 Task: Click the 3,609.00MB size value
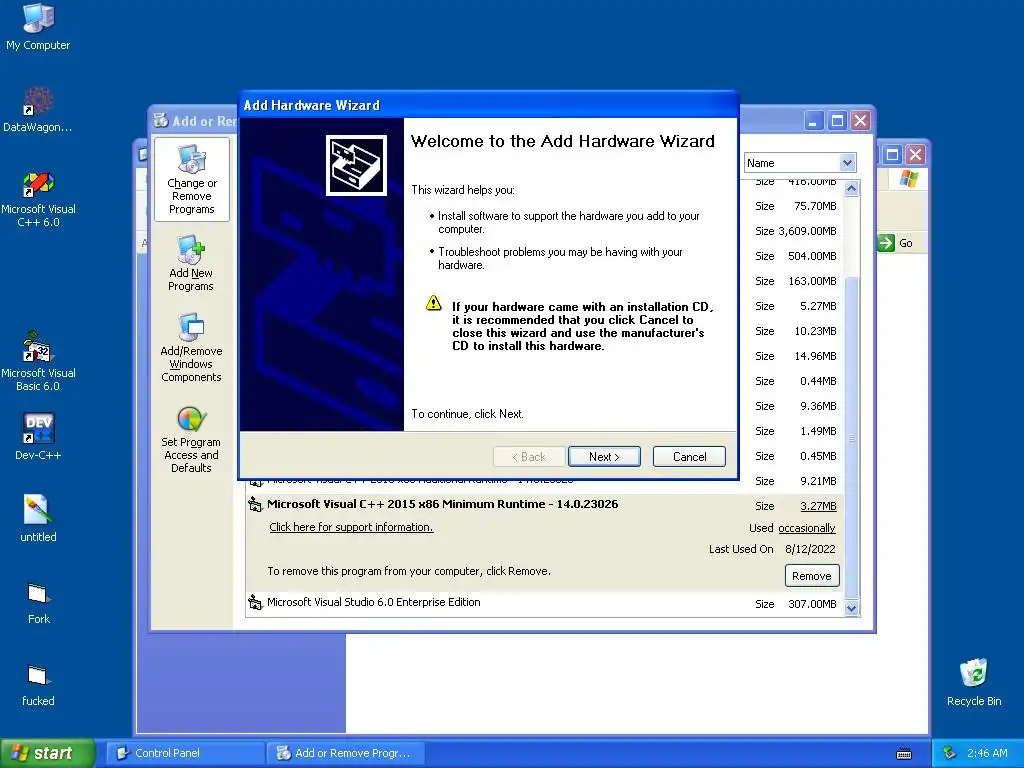tap(807, 231)
